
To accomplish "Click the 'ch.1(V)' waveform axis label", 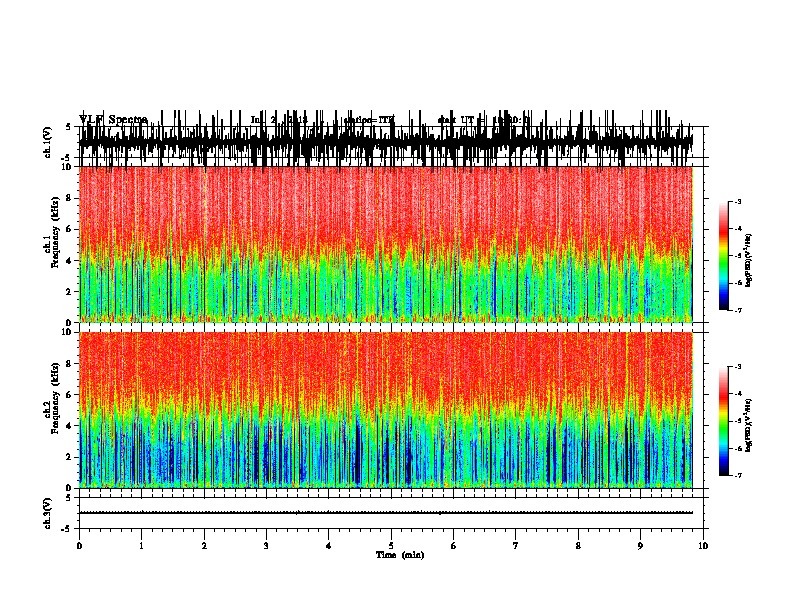I will [x=48, y=142].
